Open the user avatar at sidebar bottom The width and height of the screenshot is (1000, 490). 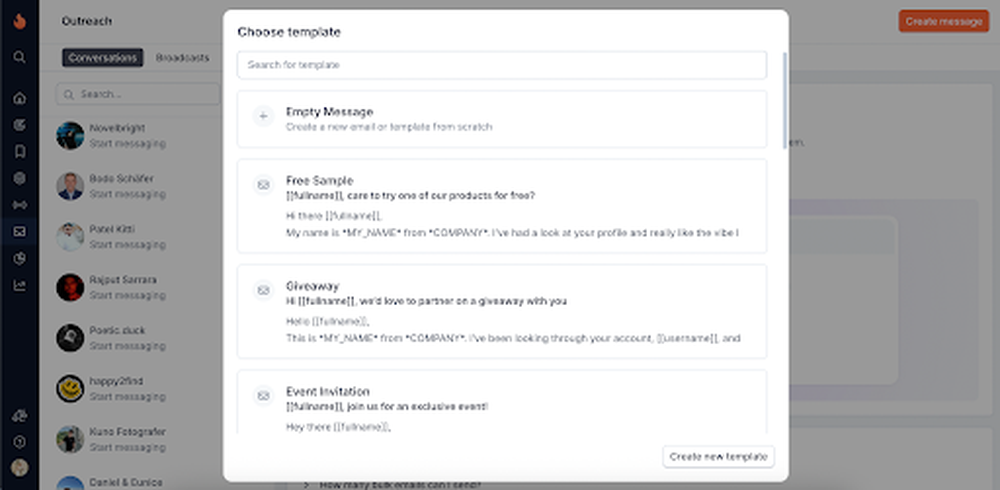point(19,467)
